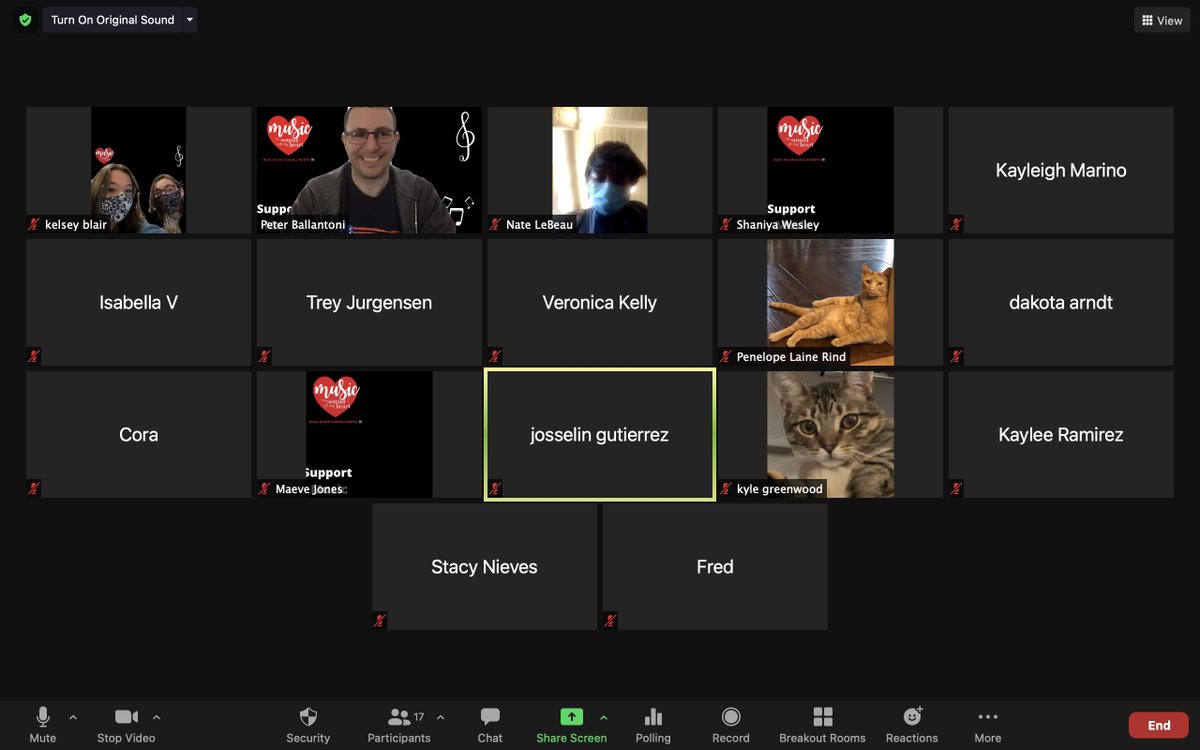Click muted mic icon on Trey Jurgensen tile
Image resolution: width=1200 pixels, height=750 pixels.
(265, 356)
